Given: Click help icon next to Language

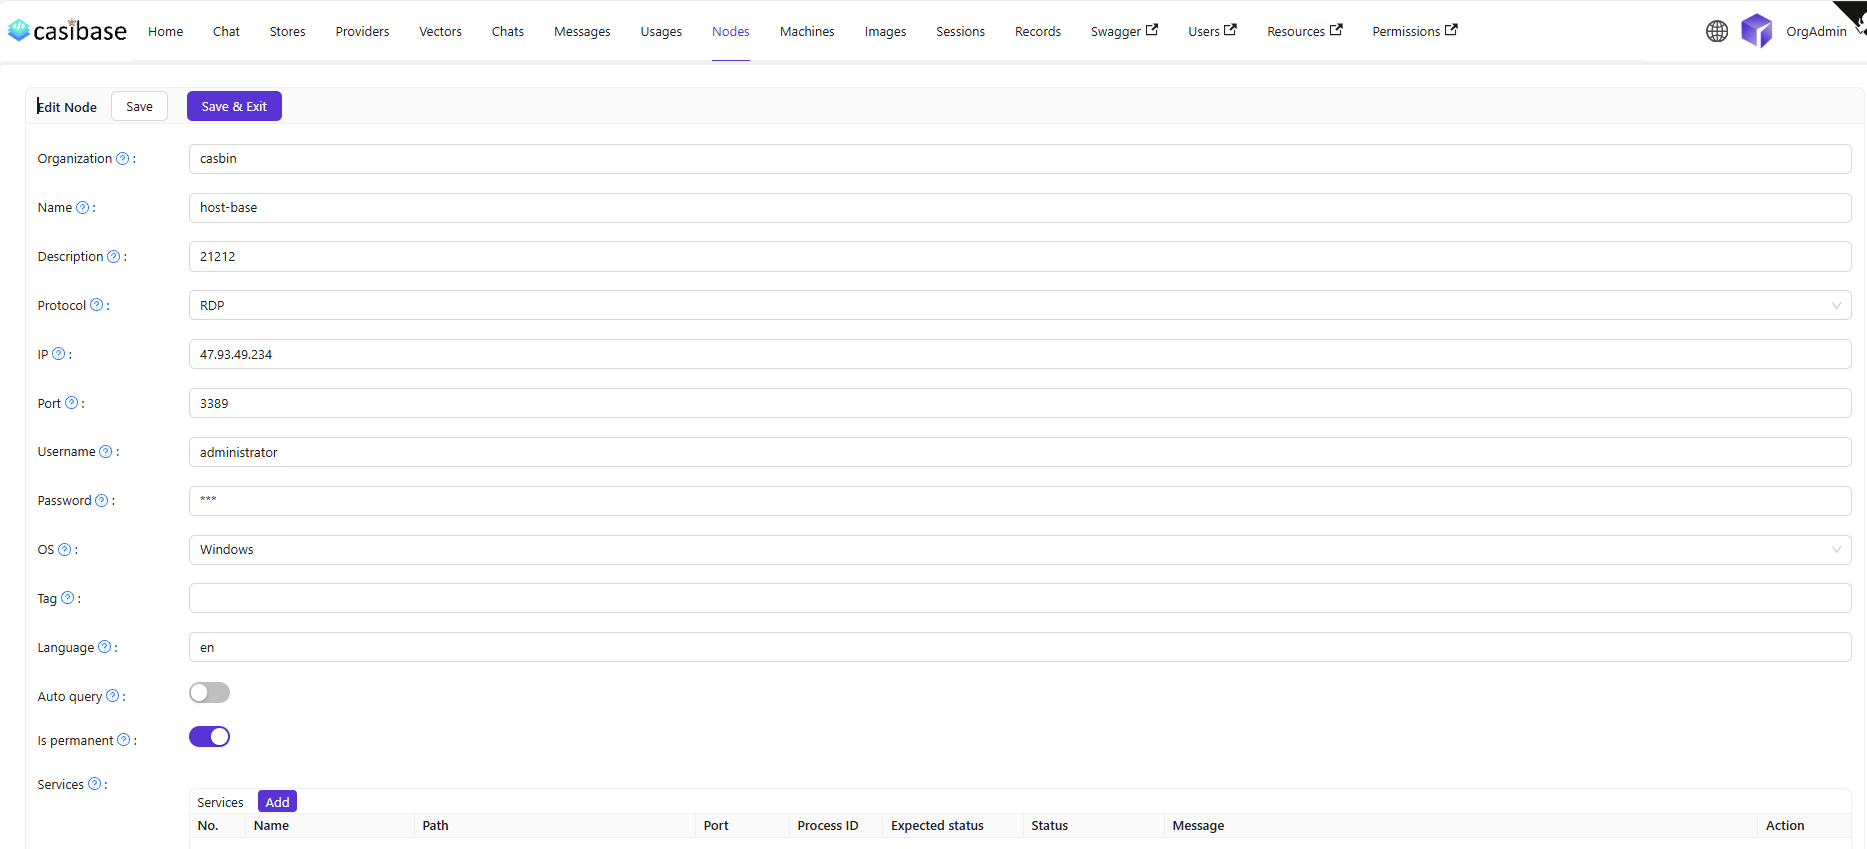Looking at the screenshot, I should click(x=104, y=647).
